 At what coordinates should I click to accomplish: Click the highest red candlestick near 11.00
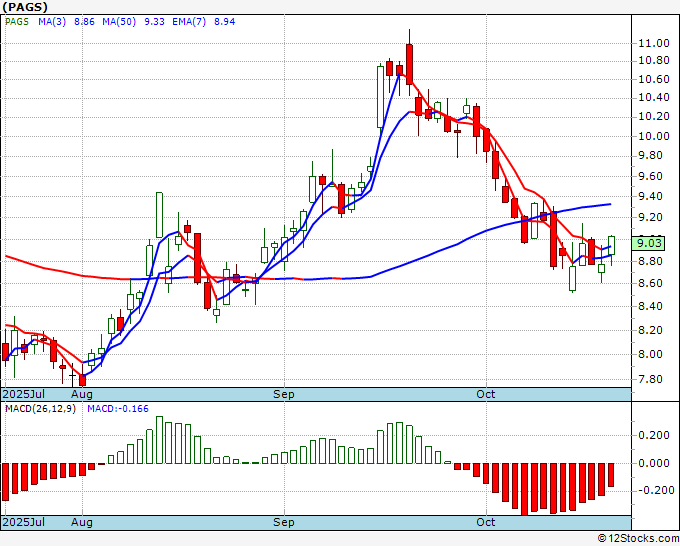[x=409, y=64]
